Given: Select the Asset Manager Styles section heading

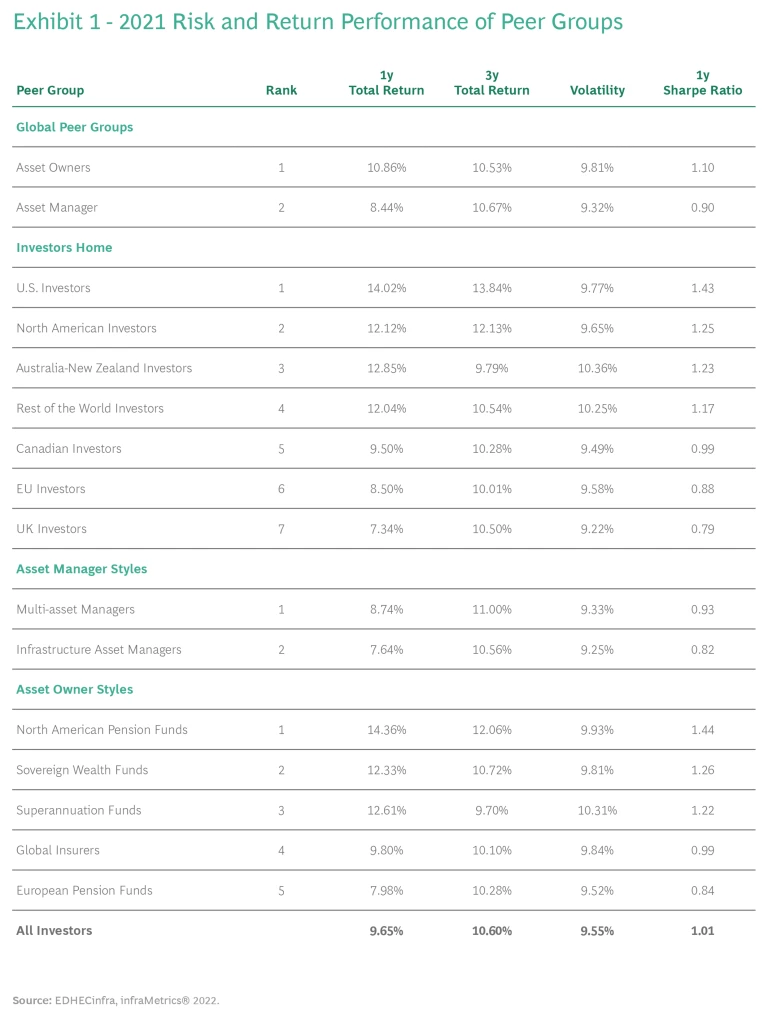Looking at the screenshot, I should click(x=81, y=569).
